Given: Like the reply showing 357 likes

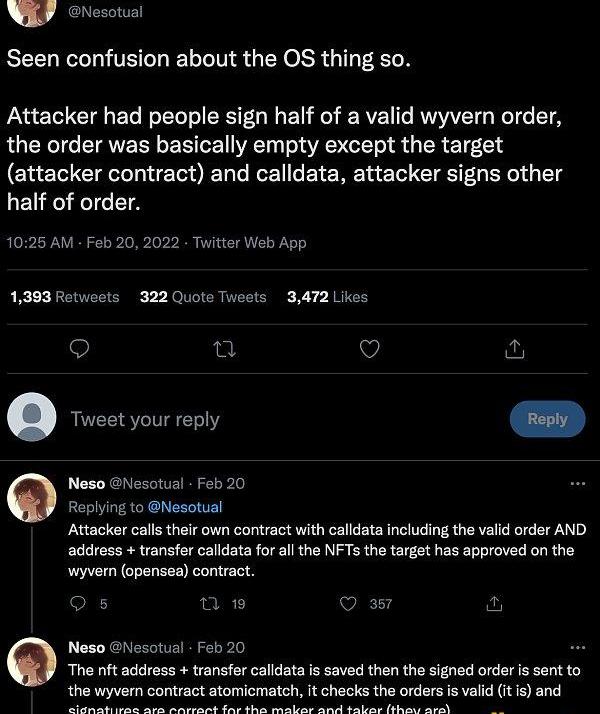Looking at the screenshot, I should tap(349, 604).
